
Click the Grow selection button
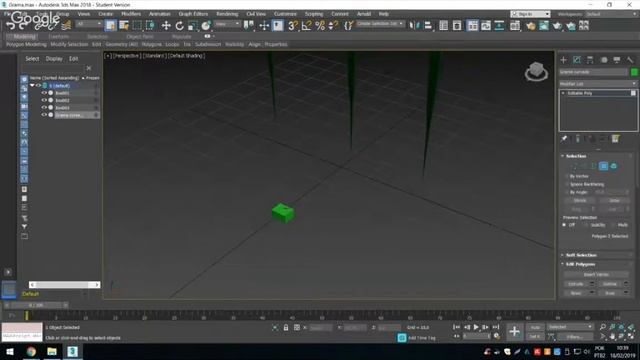click(614, 200)
